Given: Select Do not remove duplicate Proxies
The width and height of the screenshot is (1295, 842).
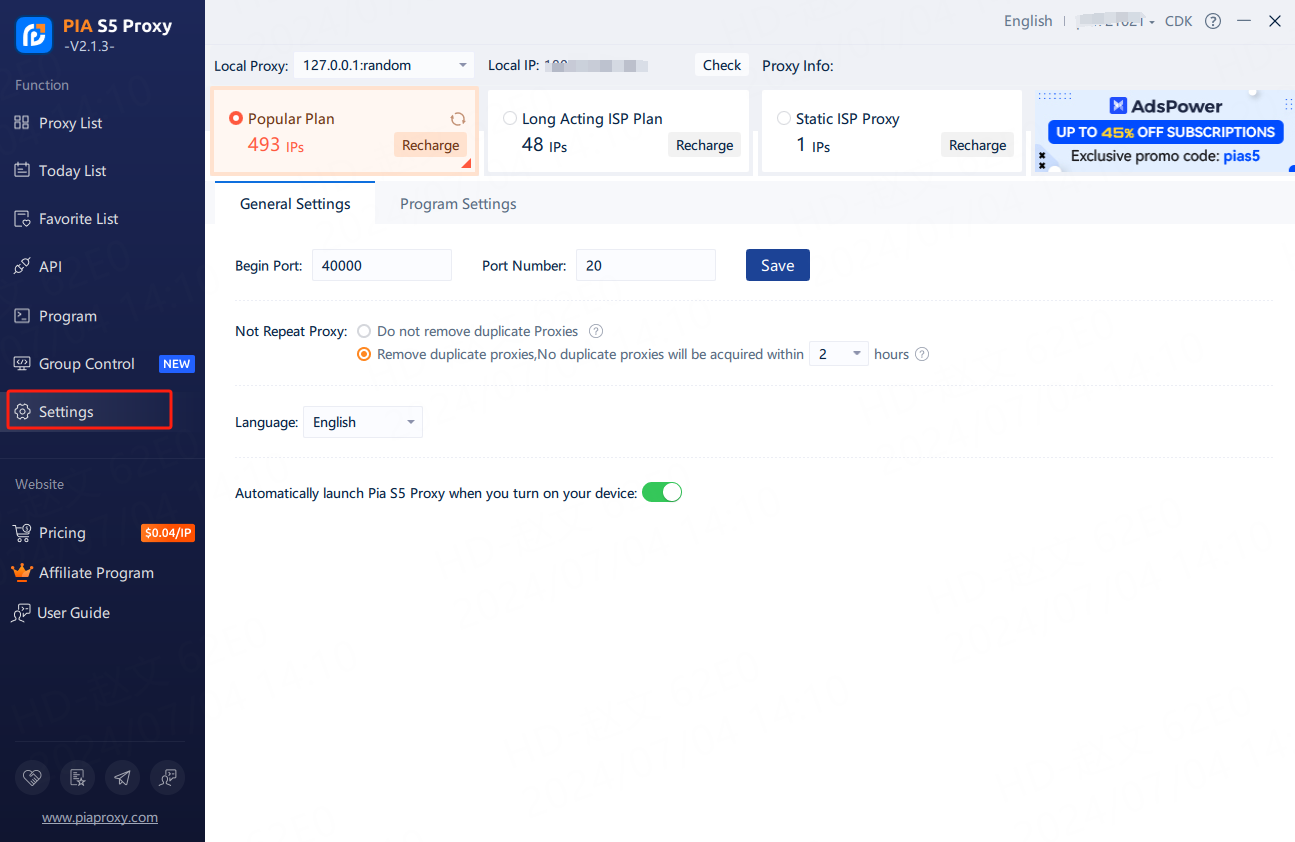Looking at the screenshot, I should coord(364,331).
